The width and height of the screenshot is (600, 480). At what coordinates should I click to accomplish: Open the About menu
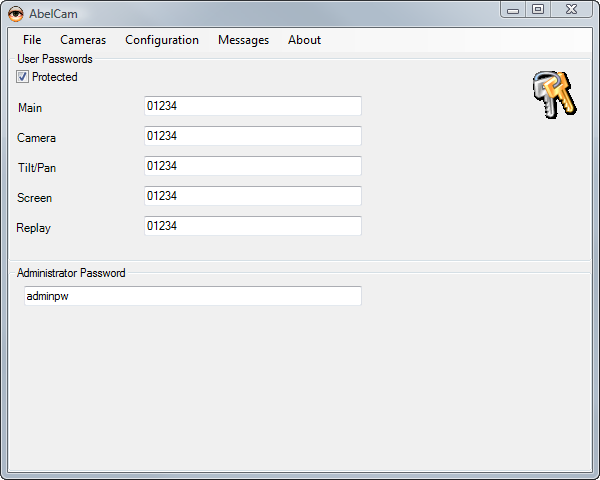304,40
